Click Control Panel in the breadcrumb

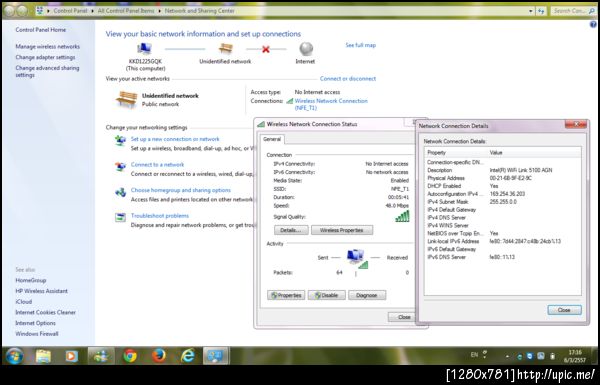tap(70, 11)
